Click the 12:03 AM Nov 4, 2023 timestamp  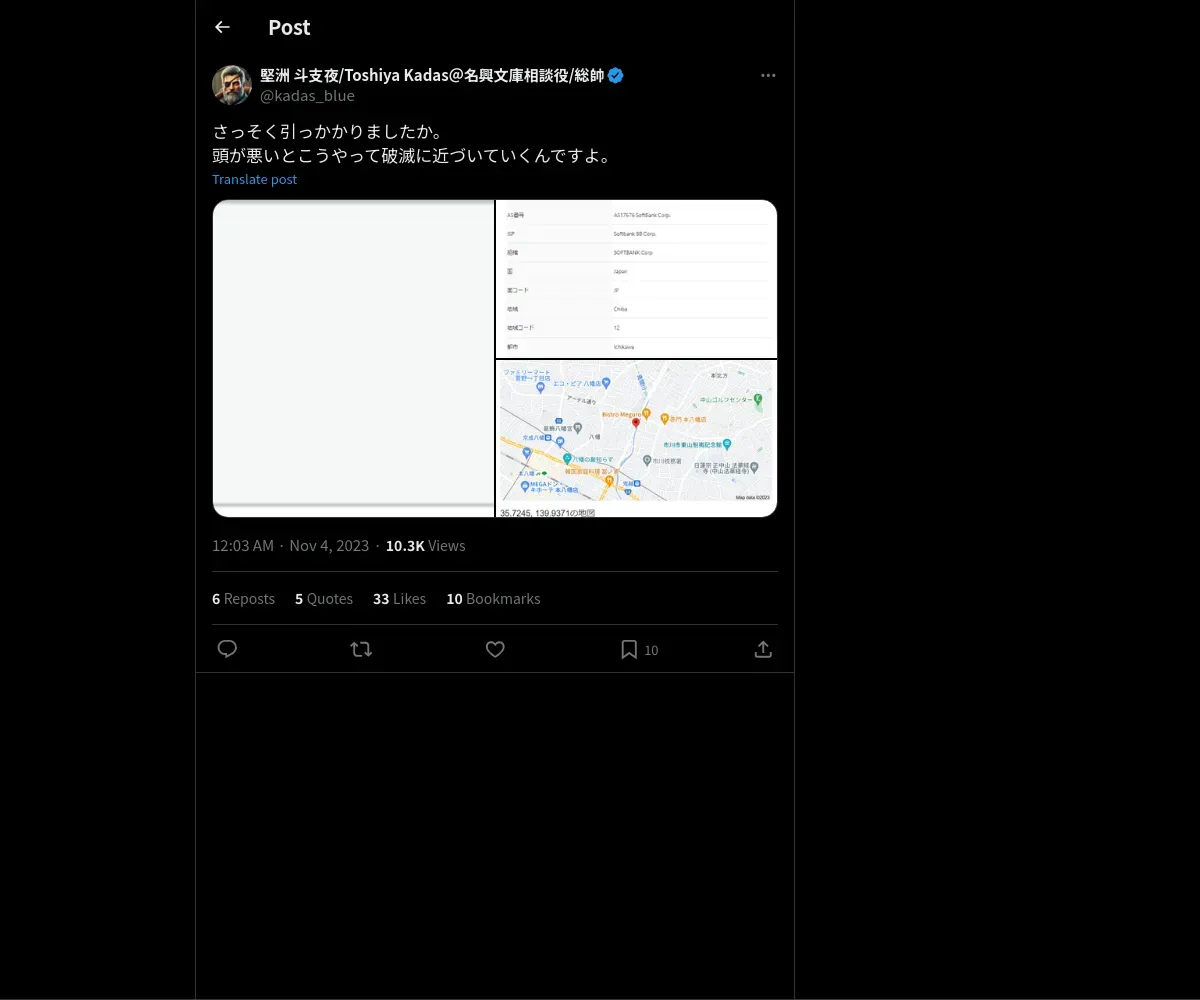[290, 545]
